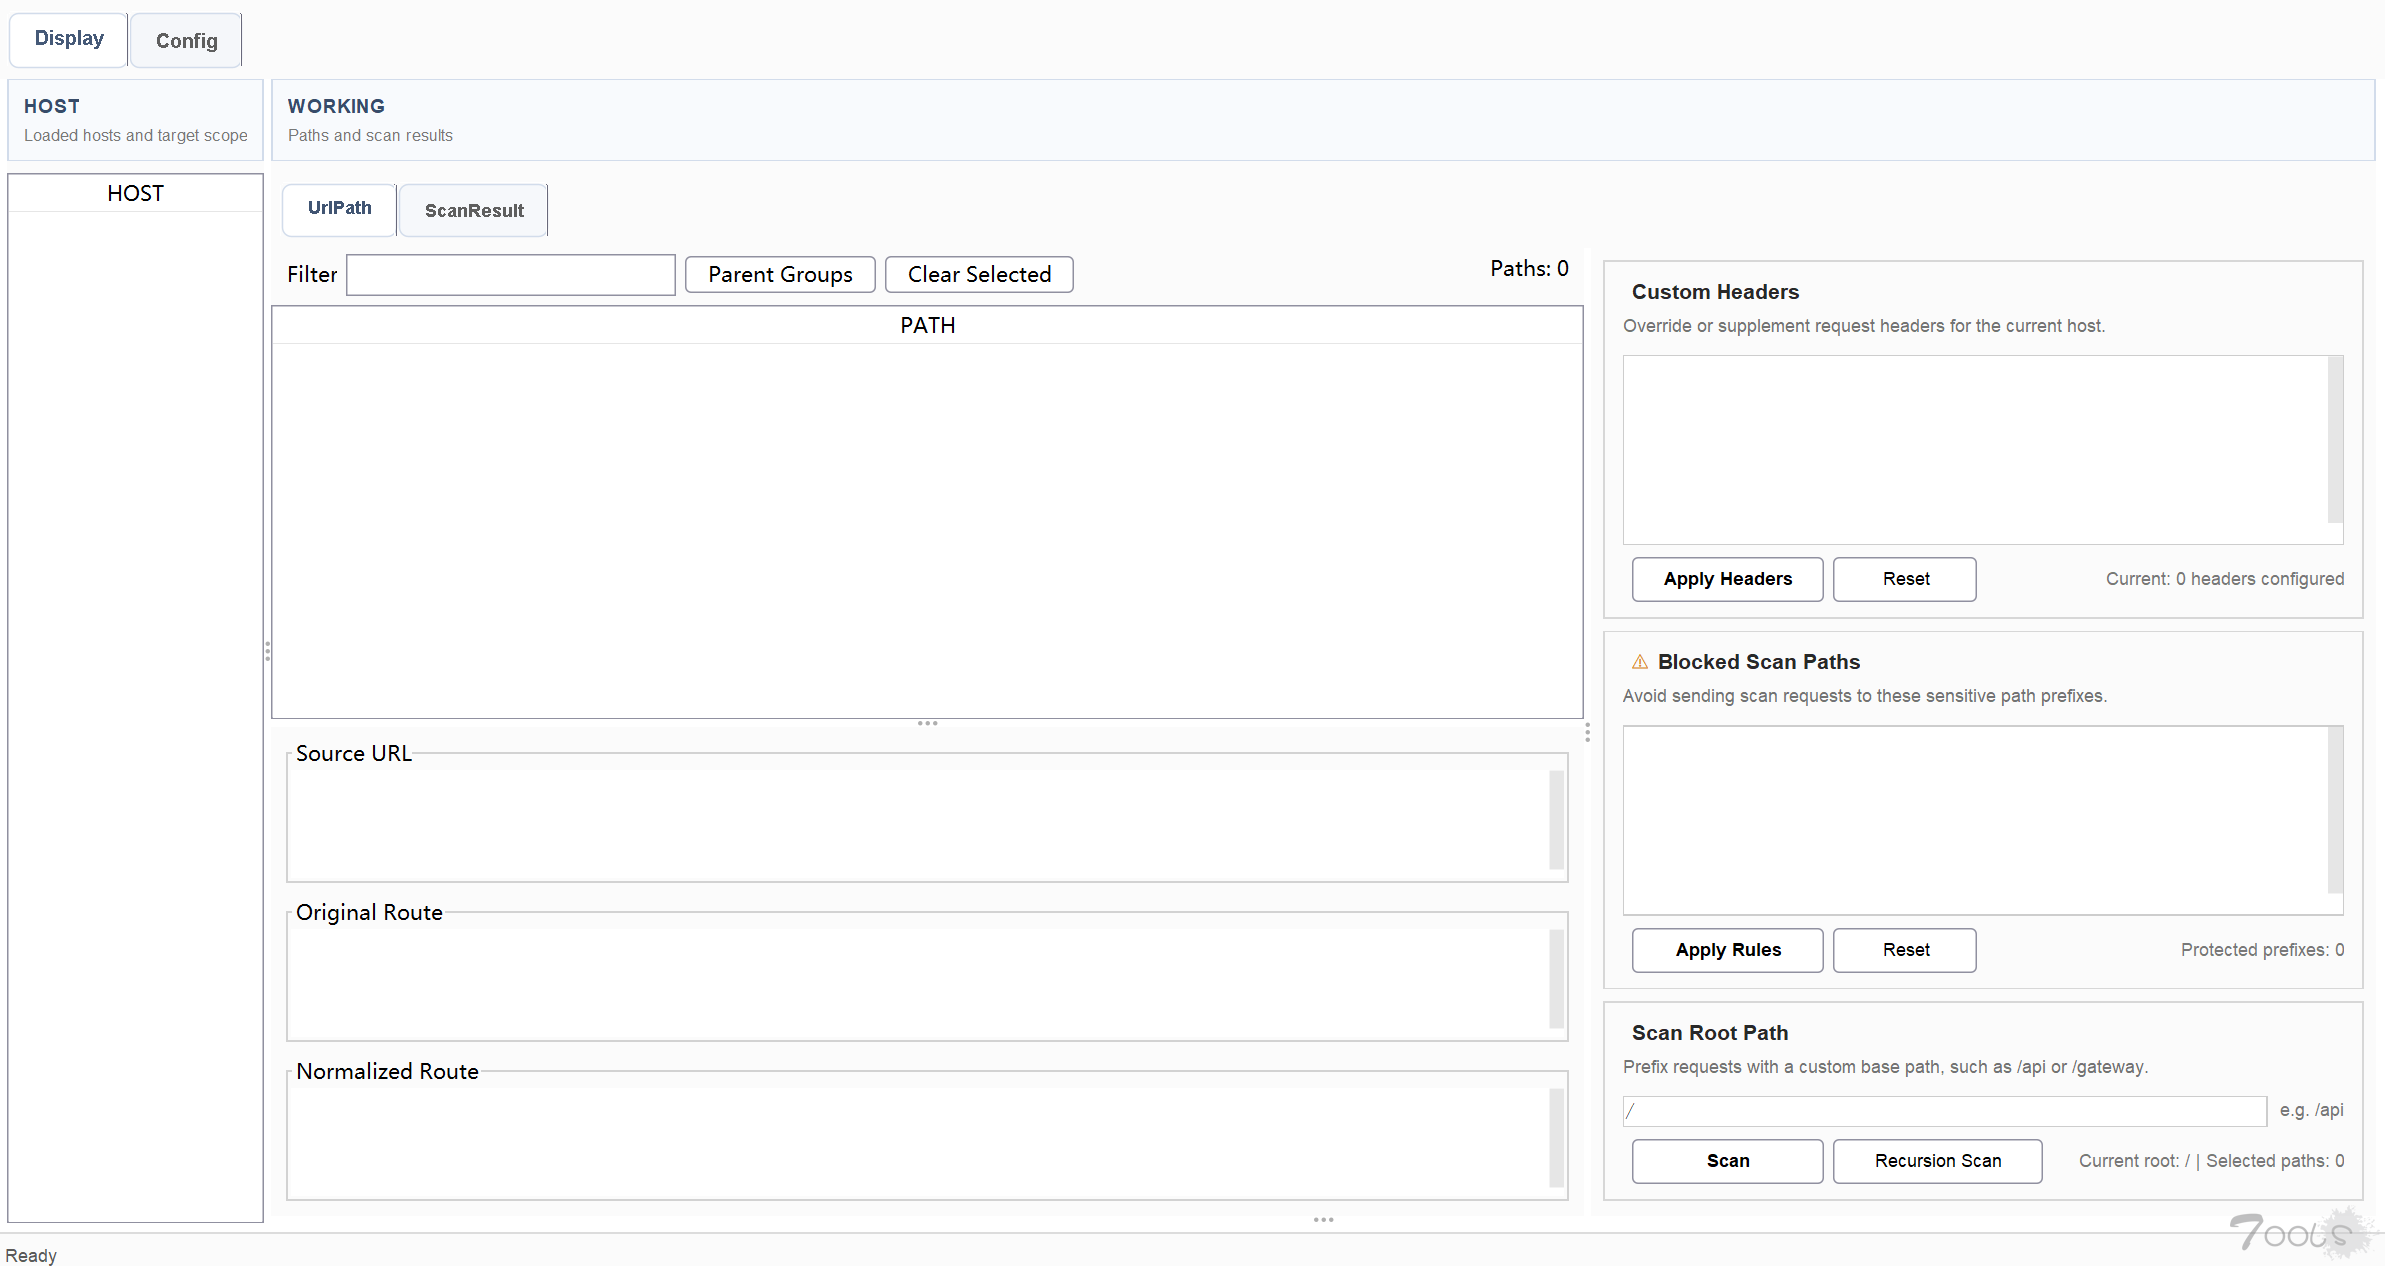Click the Scan Root Path input field
The height and width of the screenshot is (1266, 2385).
tap(1944, 1111)
